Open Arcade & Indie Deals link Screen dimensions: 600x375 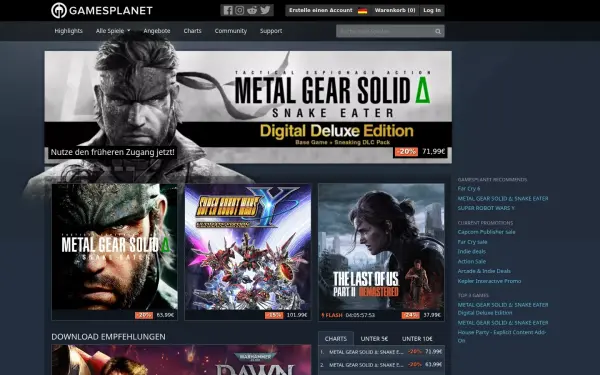point(484,271)
